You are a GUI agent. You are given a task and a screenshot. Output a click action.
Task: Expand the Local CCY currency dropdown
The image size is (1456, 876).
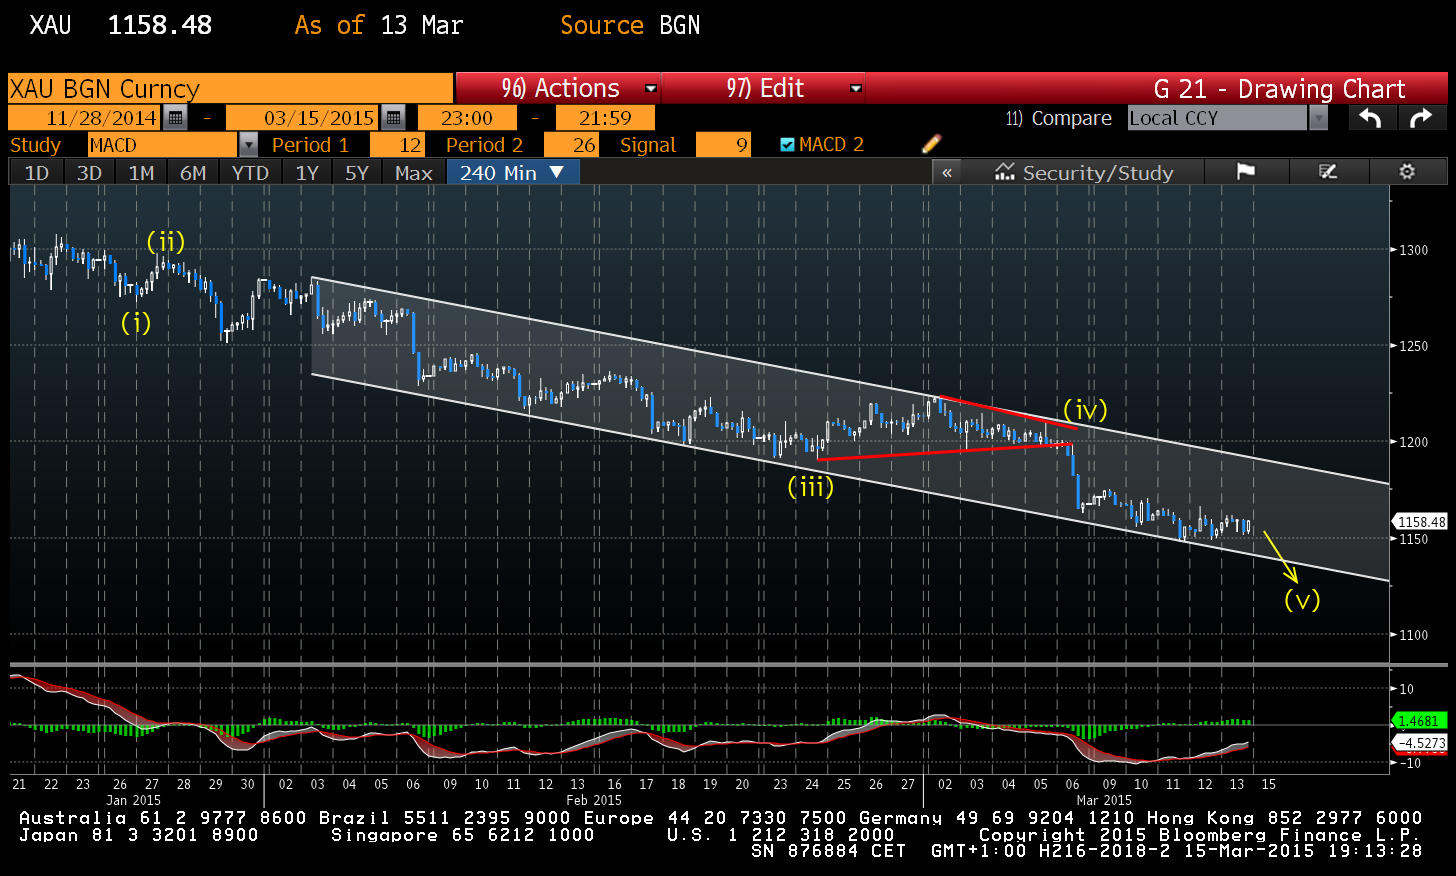pos(1318,118)
